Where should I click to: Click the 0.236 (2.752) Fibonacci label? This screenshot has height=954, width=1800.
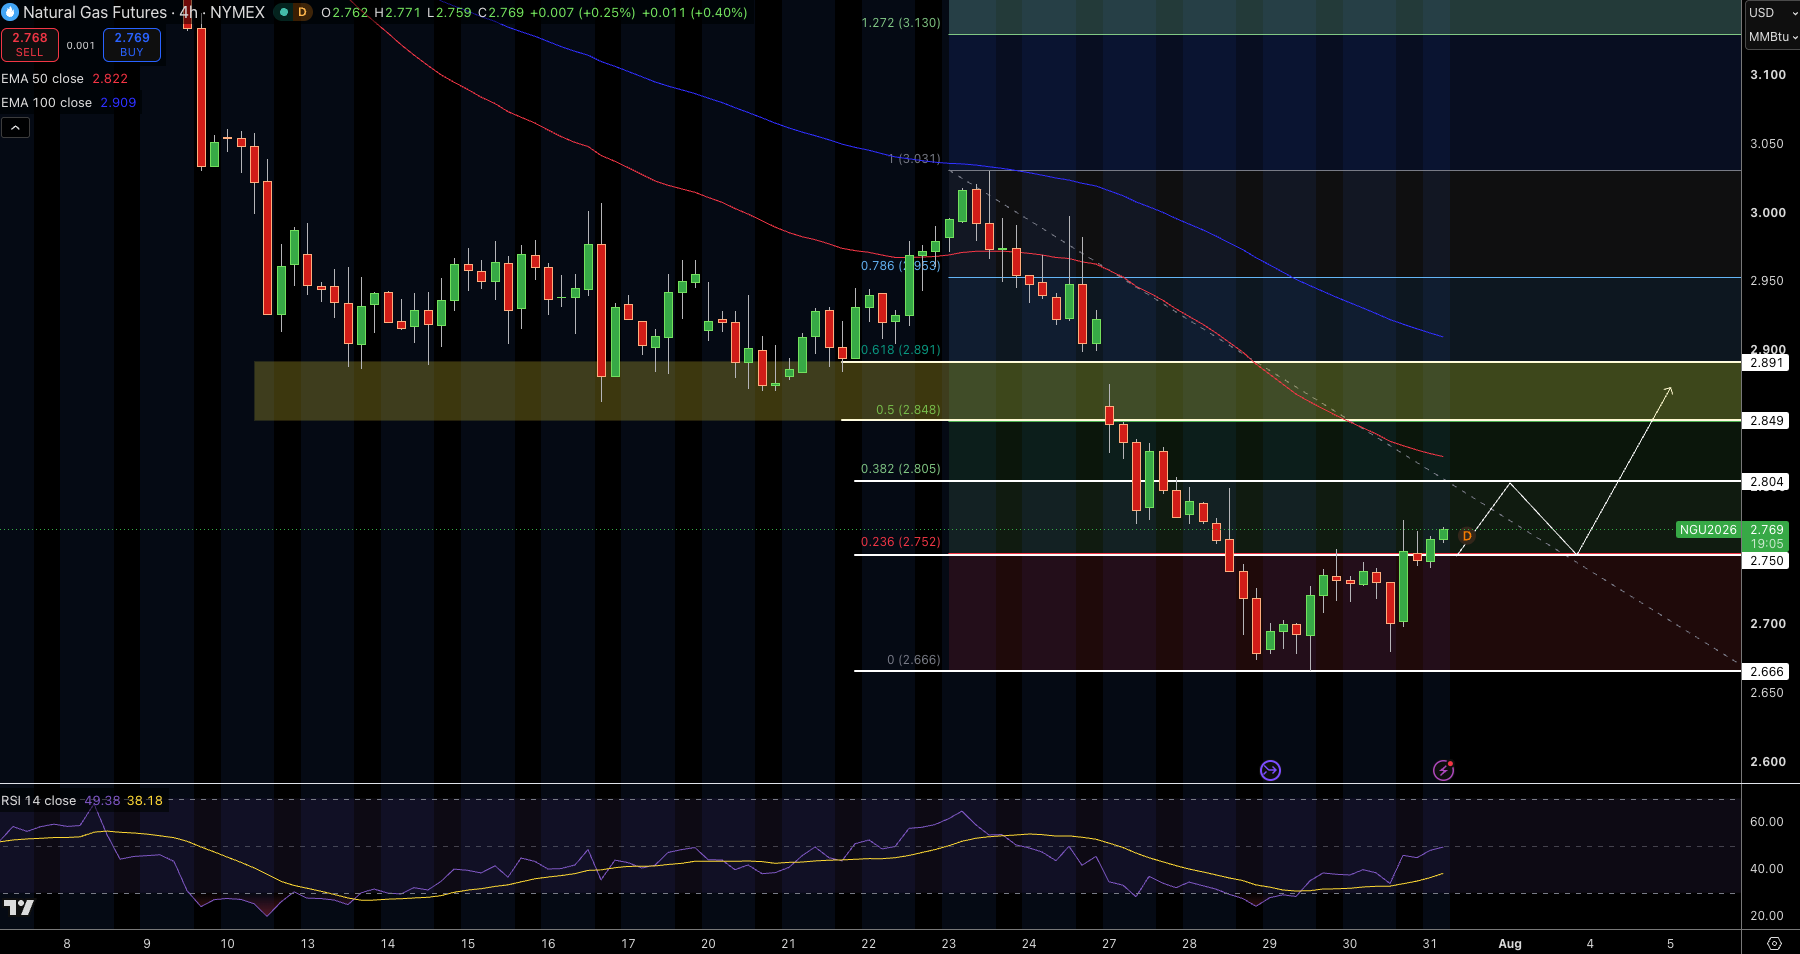point(901,542)
